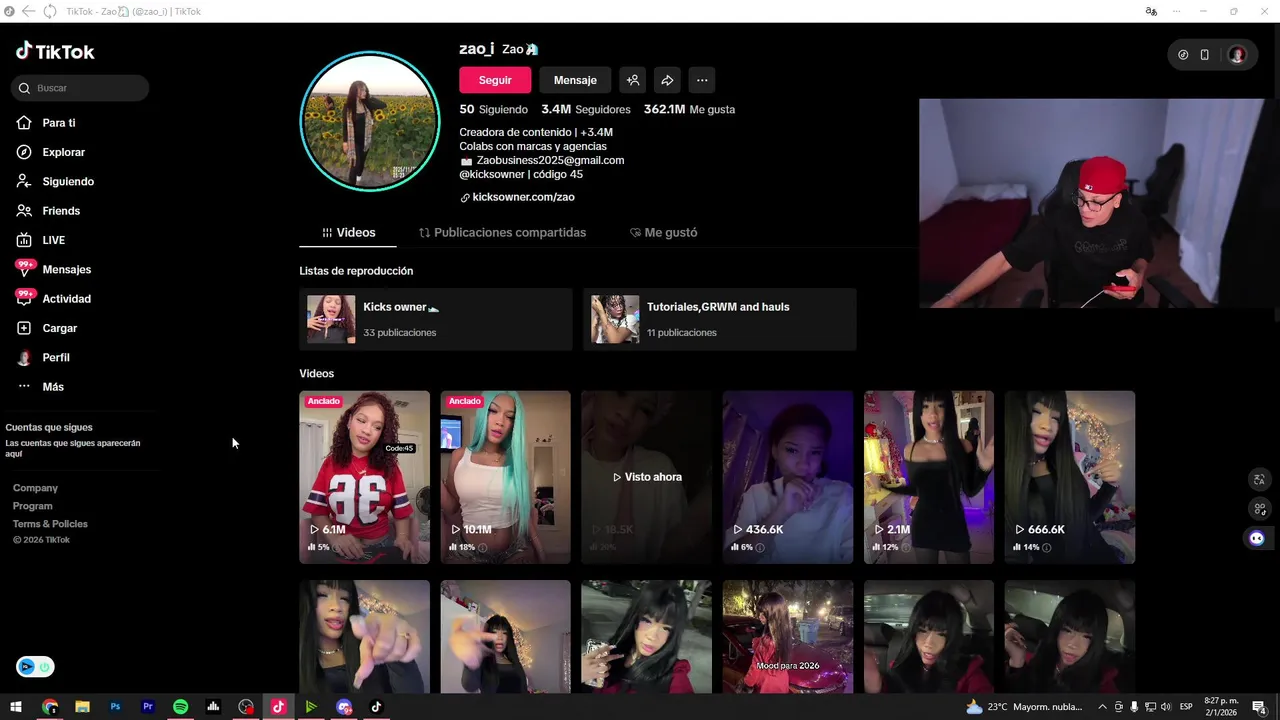Viewport: 1280px width, 720px height.
Task: Go back with the title bar arrow
Action: tap(28, 11)
